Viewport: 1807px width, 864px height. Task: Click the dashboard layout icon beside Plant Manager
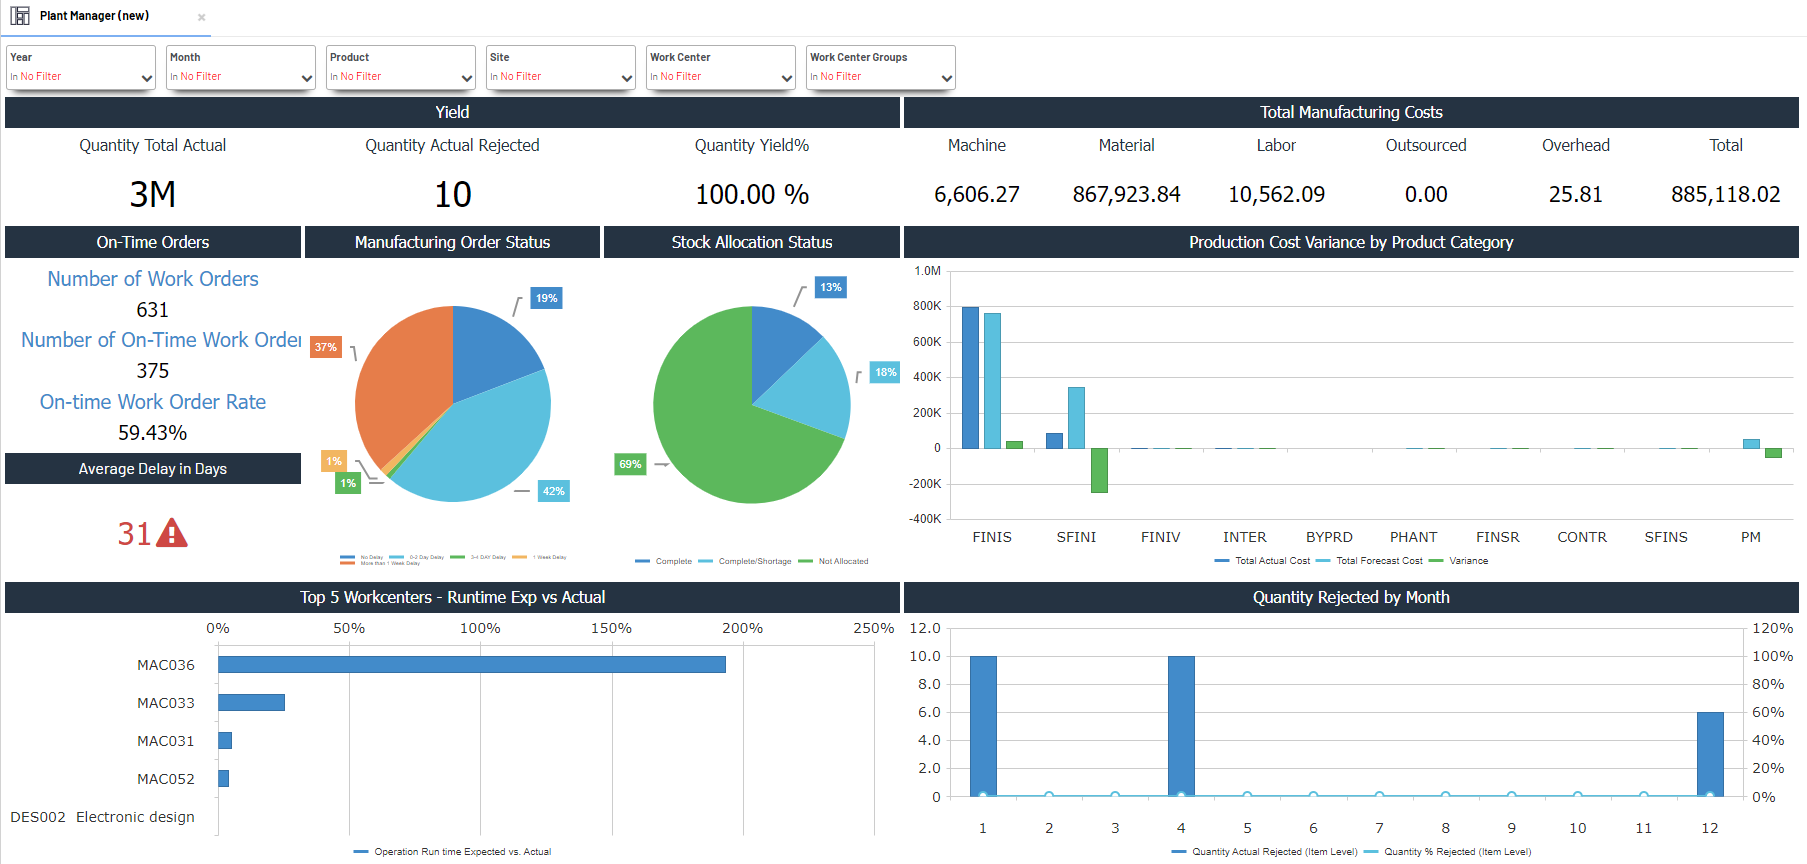[x=20, y=16]
